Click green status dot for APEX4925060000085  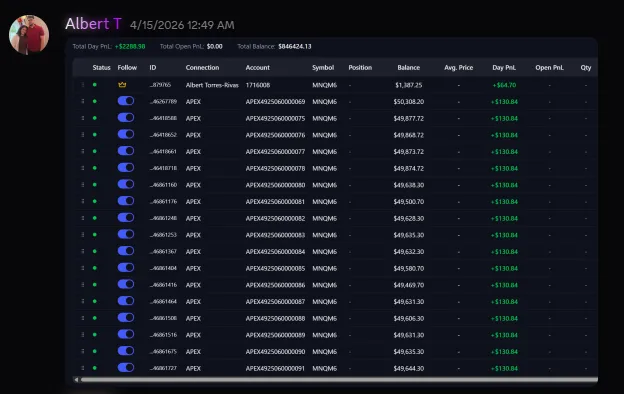[95, 268]
